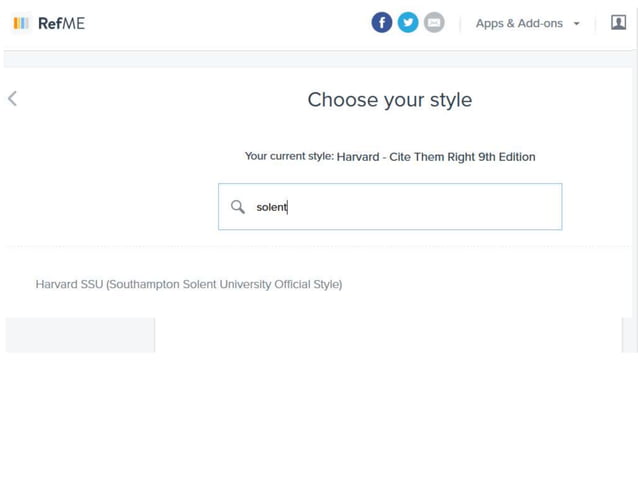Screen dimensions: 638x478
Task: Click the grey strip at bottom right edge
Action: point(629,335)
